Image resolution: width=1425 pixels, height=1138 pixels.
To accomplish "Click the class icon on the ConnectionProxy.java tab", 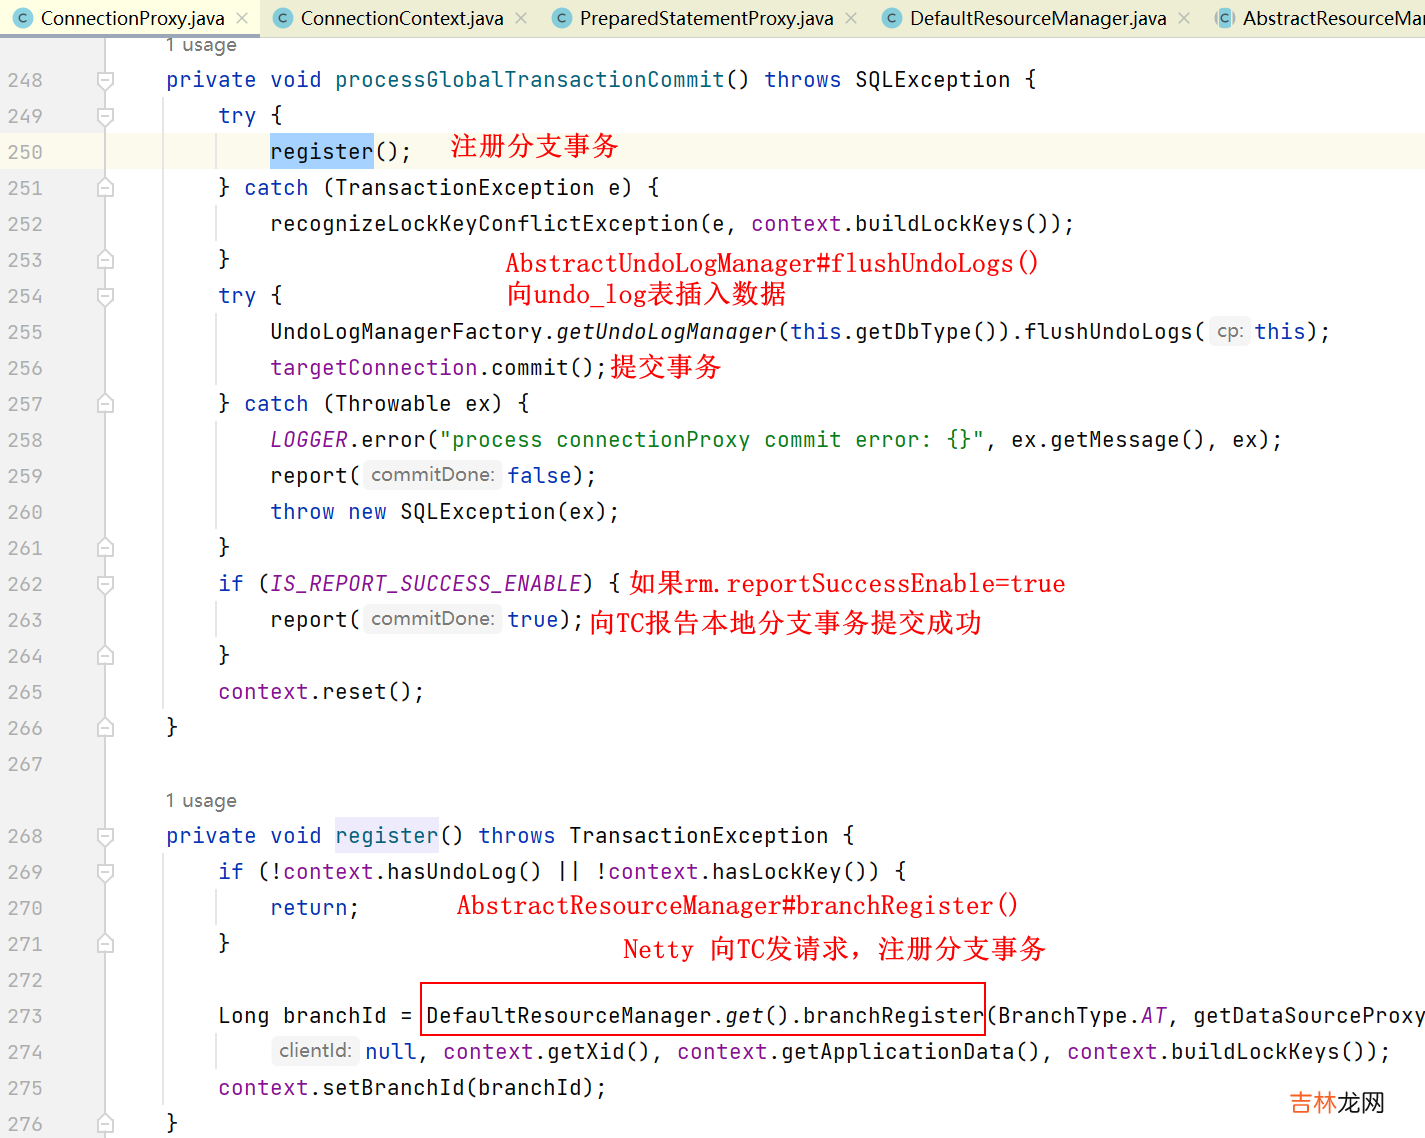I will click(23, 18).
